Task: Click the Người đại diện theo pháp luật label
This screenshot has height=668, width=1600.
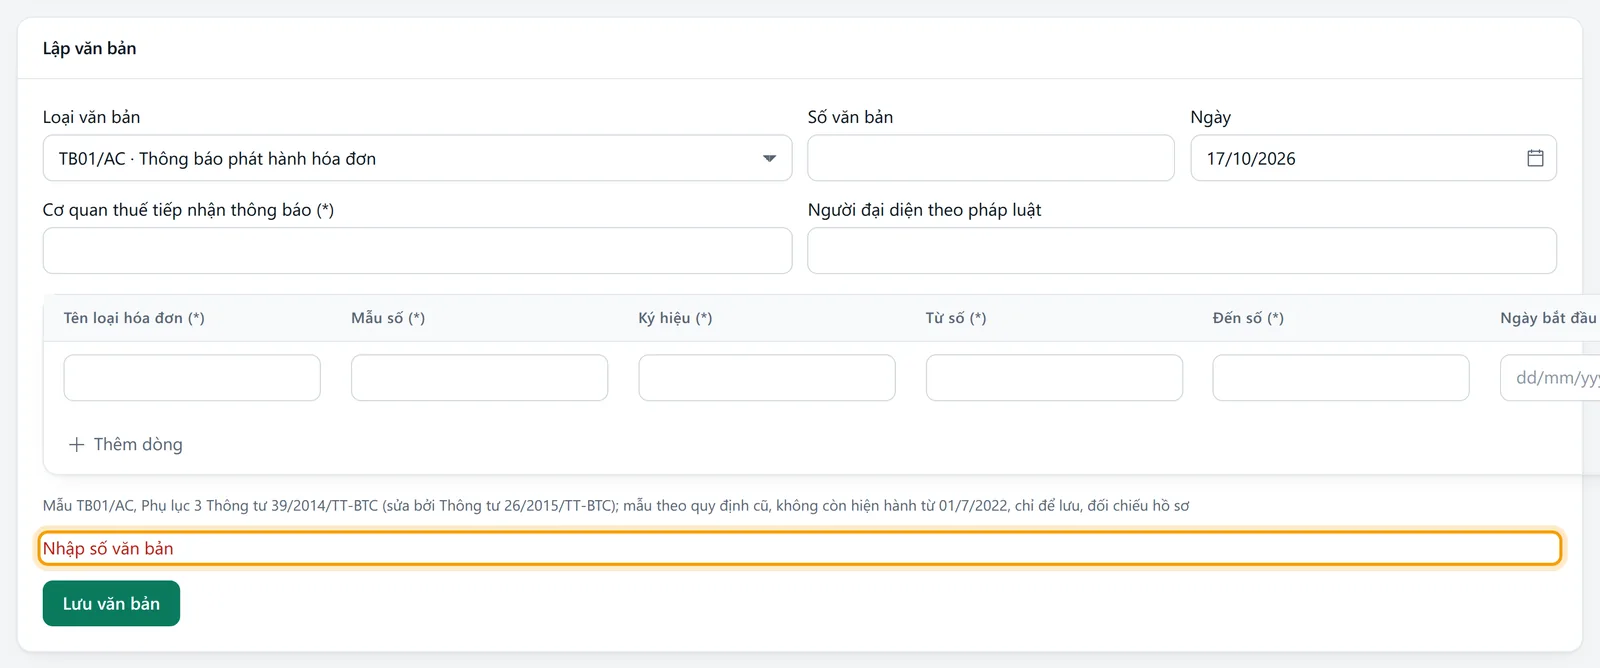Action: tap(924, 210)
